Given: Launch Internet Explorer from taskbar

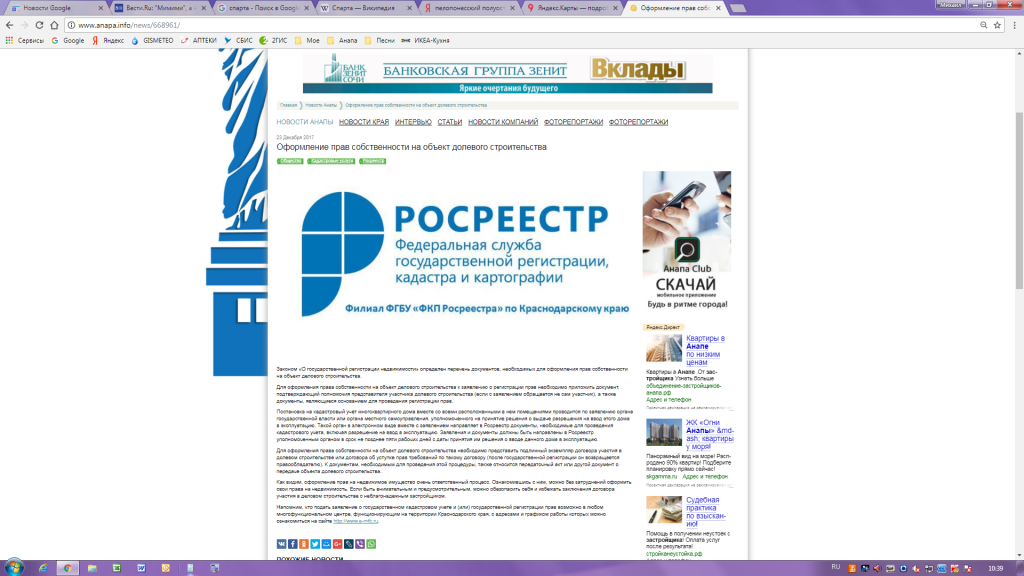Looking at the screenshot, I should [43, 568].
